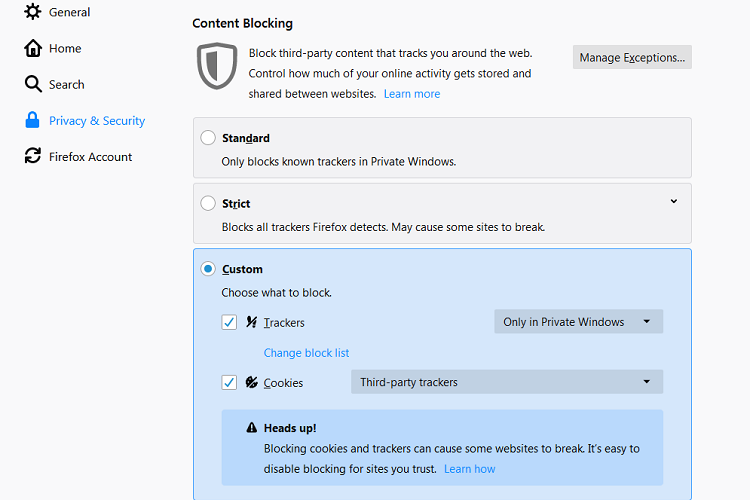Expand the Strict option chevron
Viewport: 750px width, 500px height.
pyautogui.click(x=673, y=202)
